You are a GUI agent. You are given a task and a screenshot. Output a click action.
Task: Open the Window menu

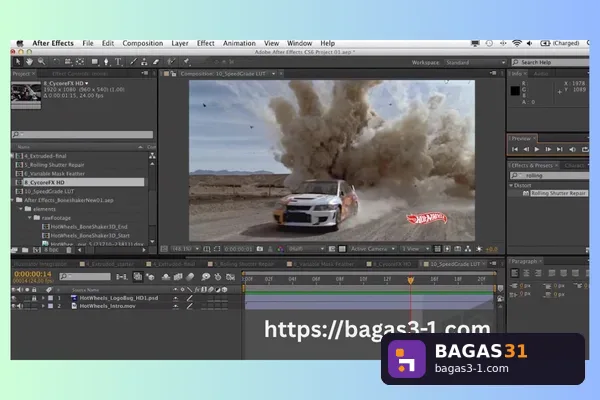pyautogui.click(x=300, y=43)
